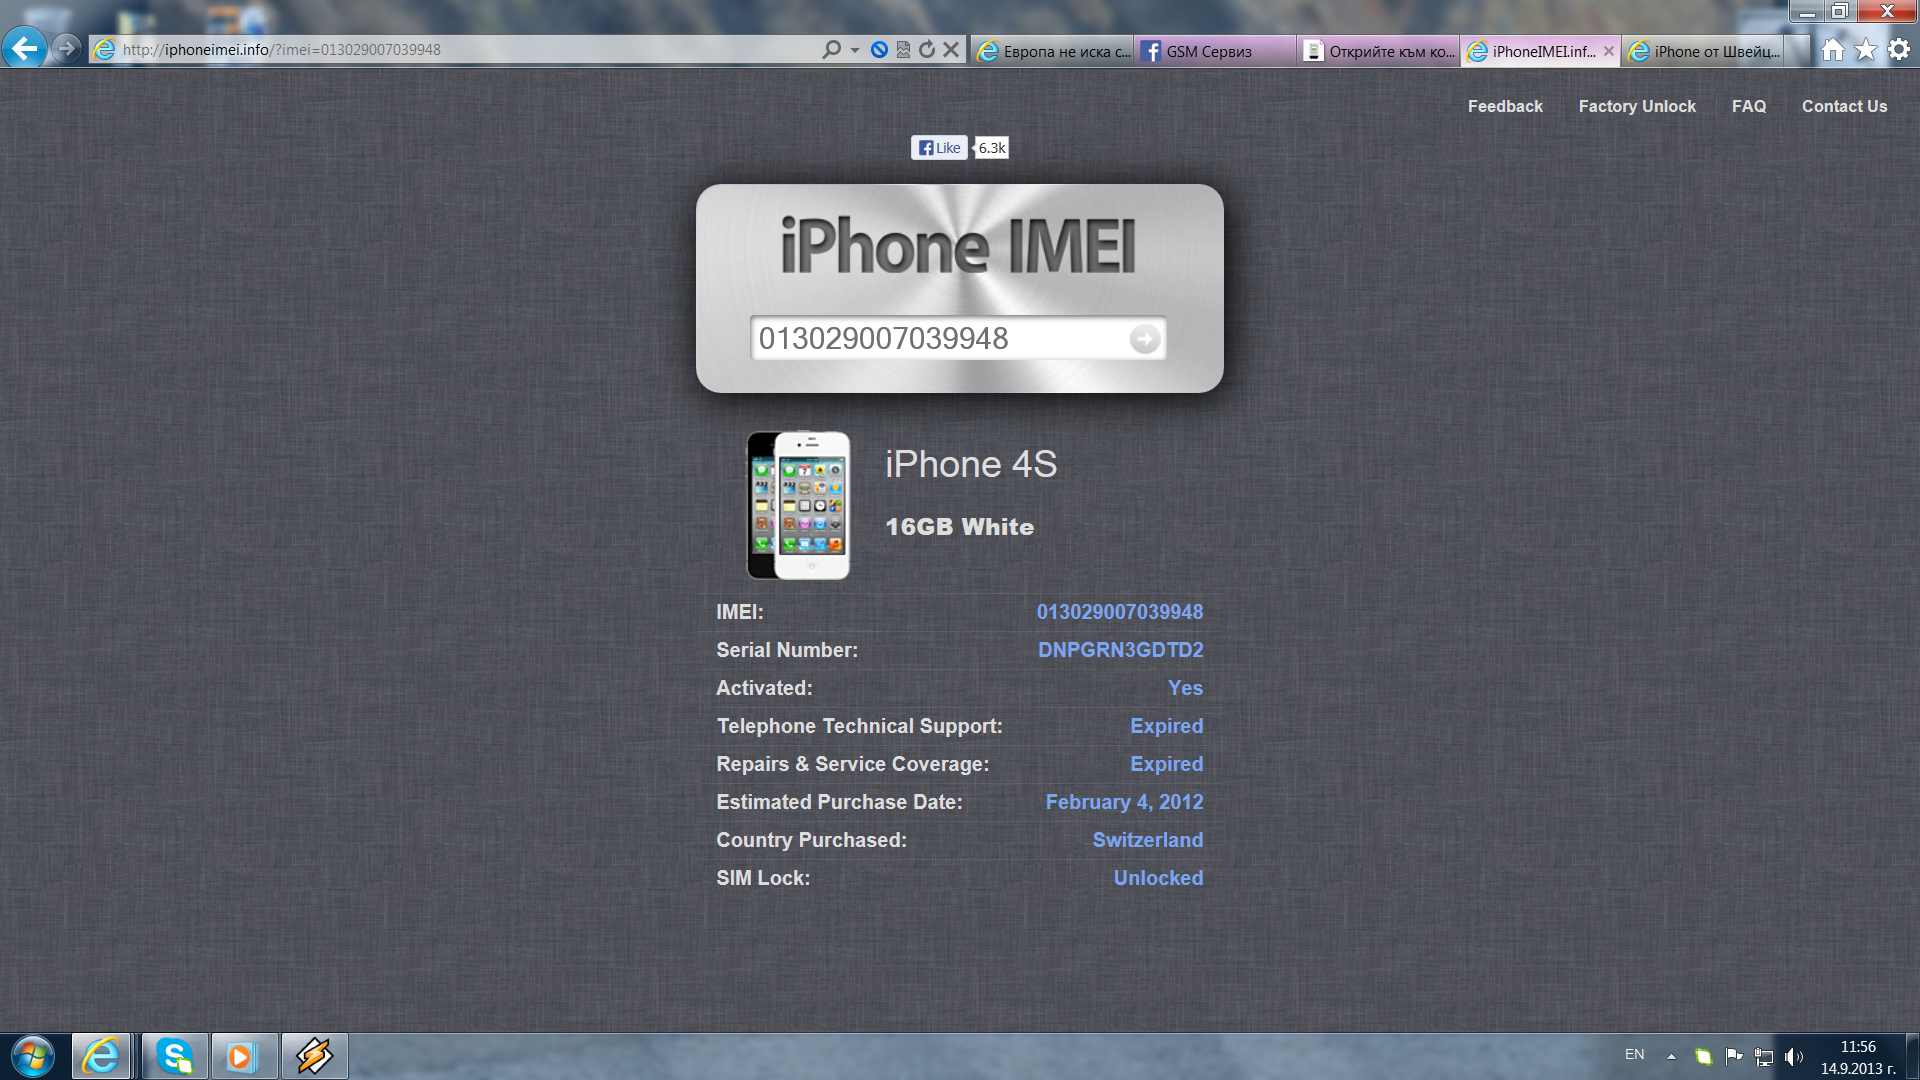Click the search magnifier in address bar

coord(831,49)
